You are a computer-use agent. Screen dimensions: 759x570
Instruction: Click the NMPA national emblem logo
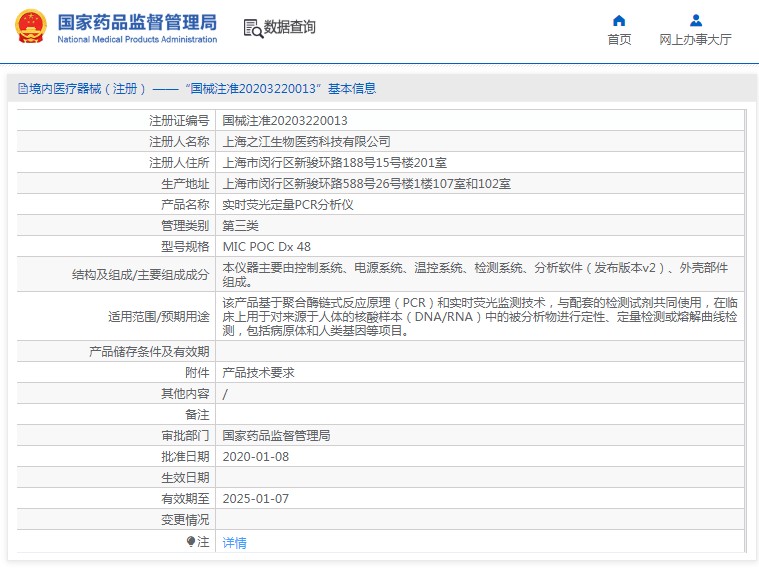tap(30, 27)
